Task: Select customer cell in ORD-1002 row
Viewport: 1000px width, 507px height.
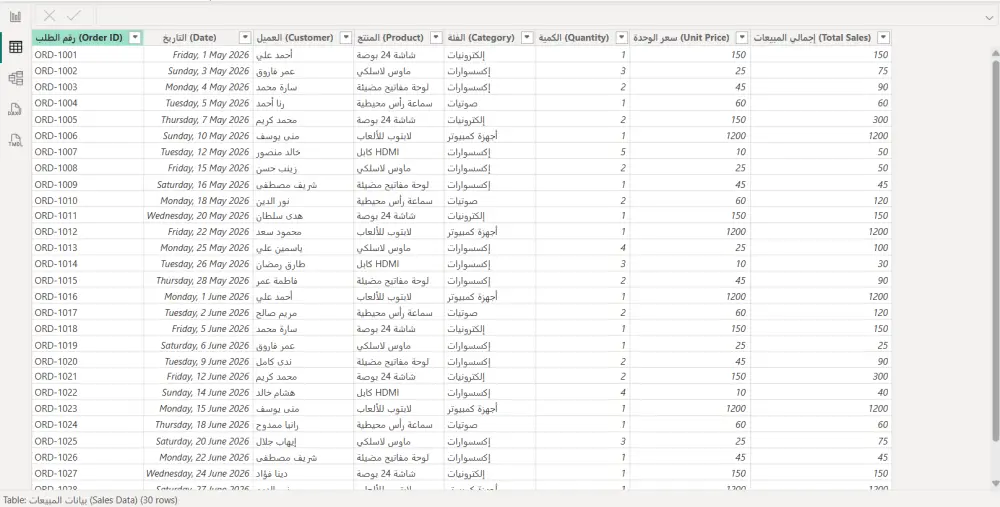Action: (304, 71)
